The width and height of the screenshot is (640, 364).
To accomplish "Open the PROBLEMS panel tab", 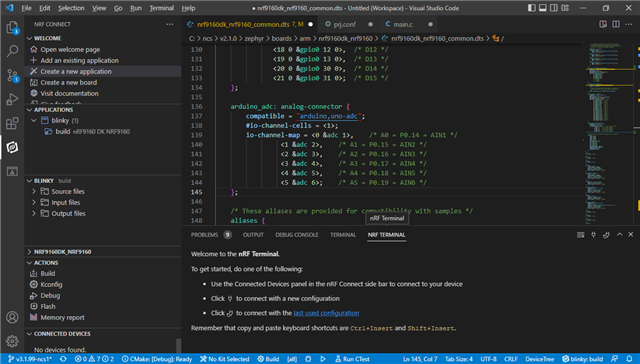I will pos(204,235).
